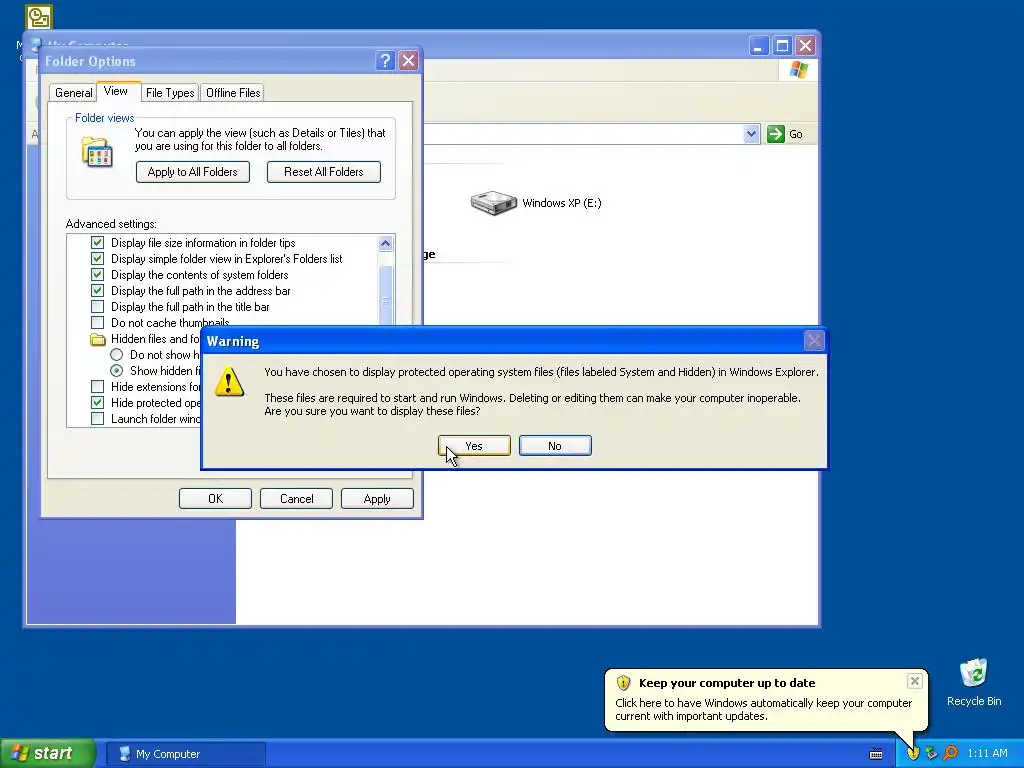Image resolution: width=1024 pixels, height=768 pixels.
Task: Open the Offline Files tab
Action: tap(233, 93)
